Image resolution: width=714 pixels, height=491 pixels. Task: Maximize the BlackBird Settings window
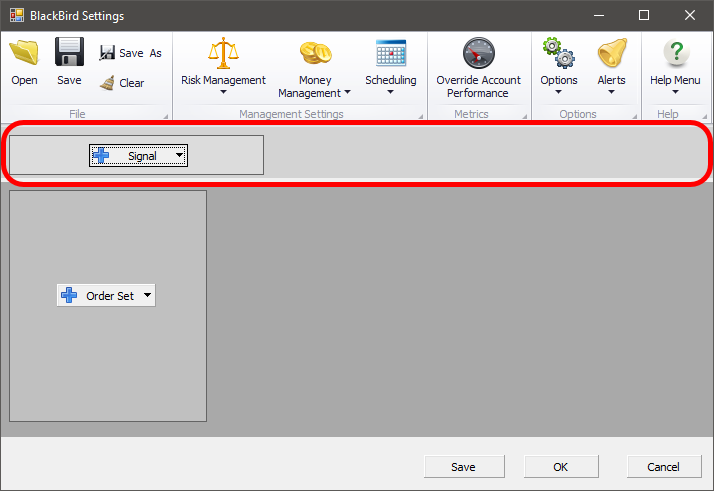[644, 15]
